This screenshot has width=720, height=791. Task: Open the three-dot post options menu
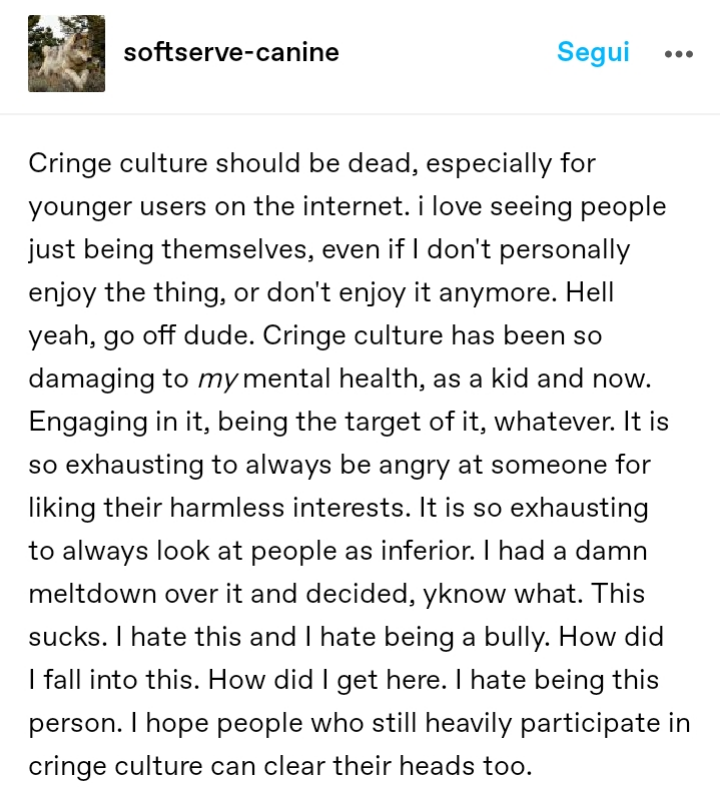(679, 53)
